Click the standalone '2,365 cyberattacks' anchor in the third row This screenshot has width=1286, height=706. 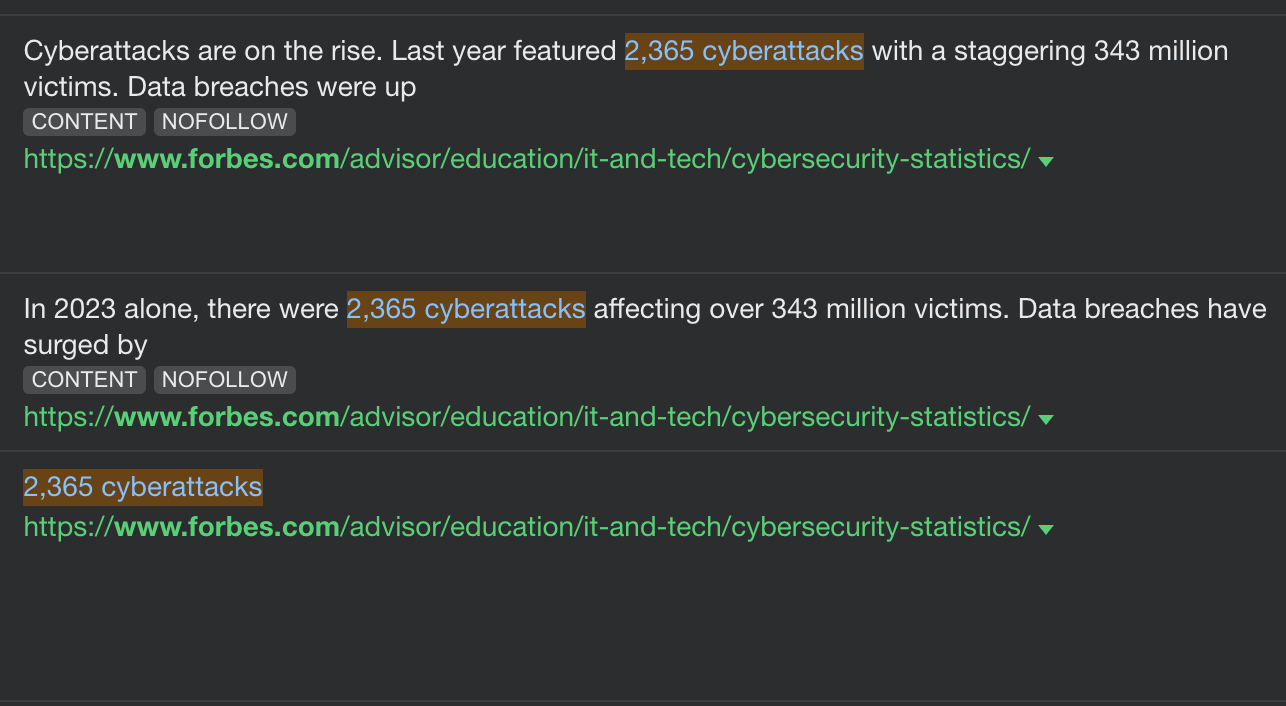[x=143, y=487]
